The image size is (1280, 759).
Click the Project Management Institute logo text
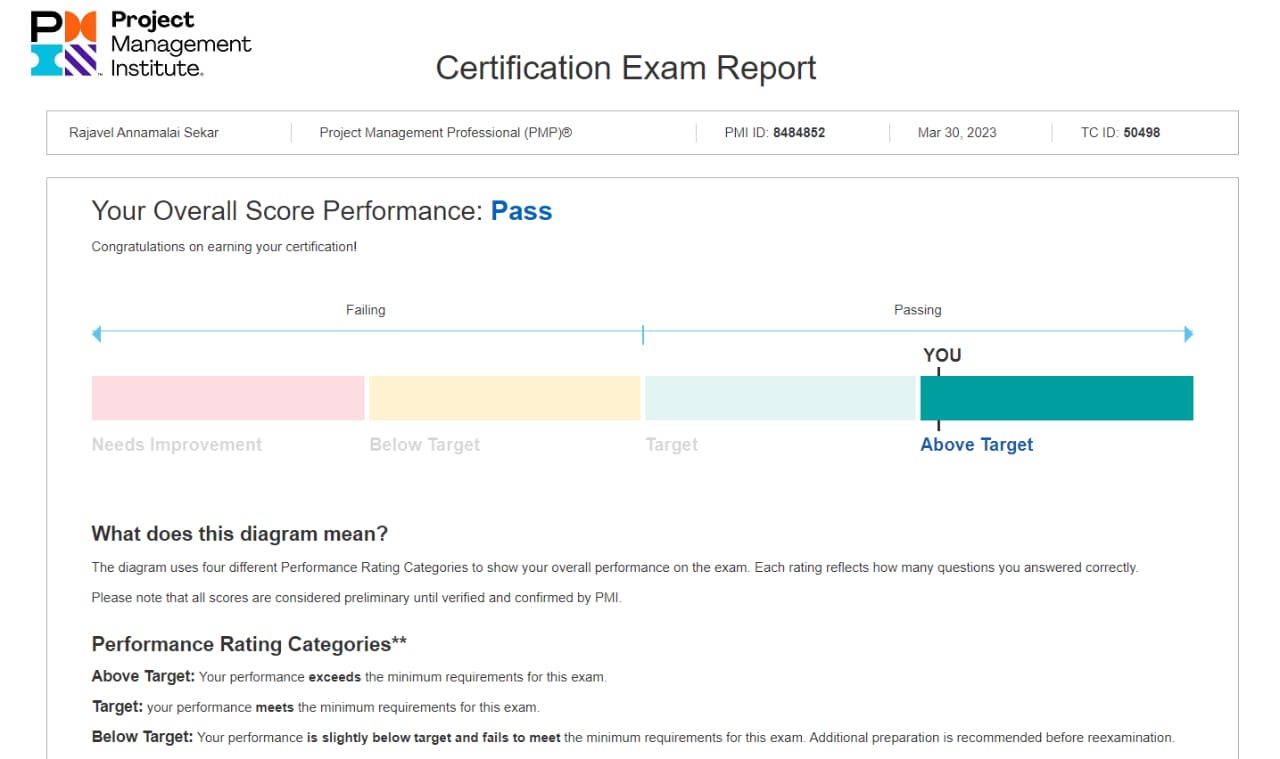[180, 44]
